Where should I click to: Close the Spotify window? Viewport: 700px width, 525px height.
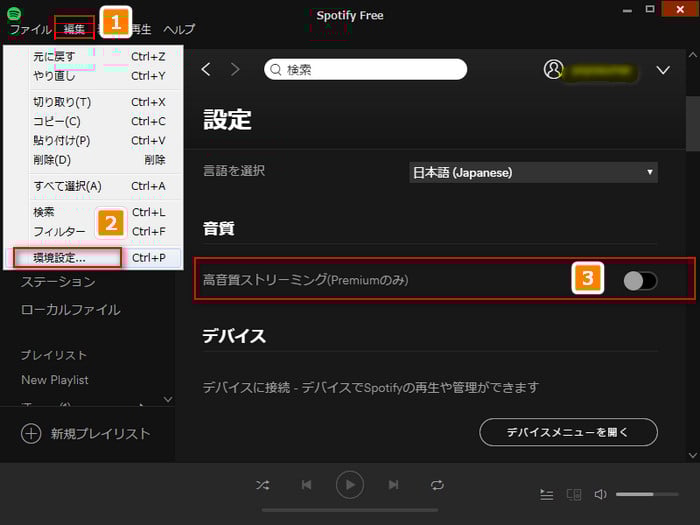tap(680, 9)
